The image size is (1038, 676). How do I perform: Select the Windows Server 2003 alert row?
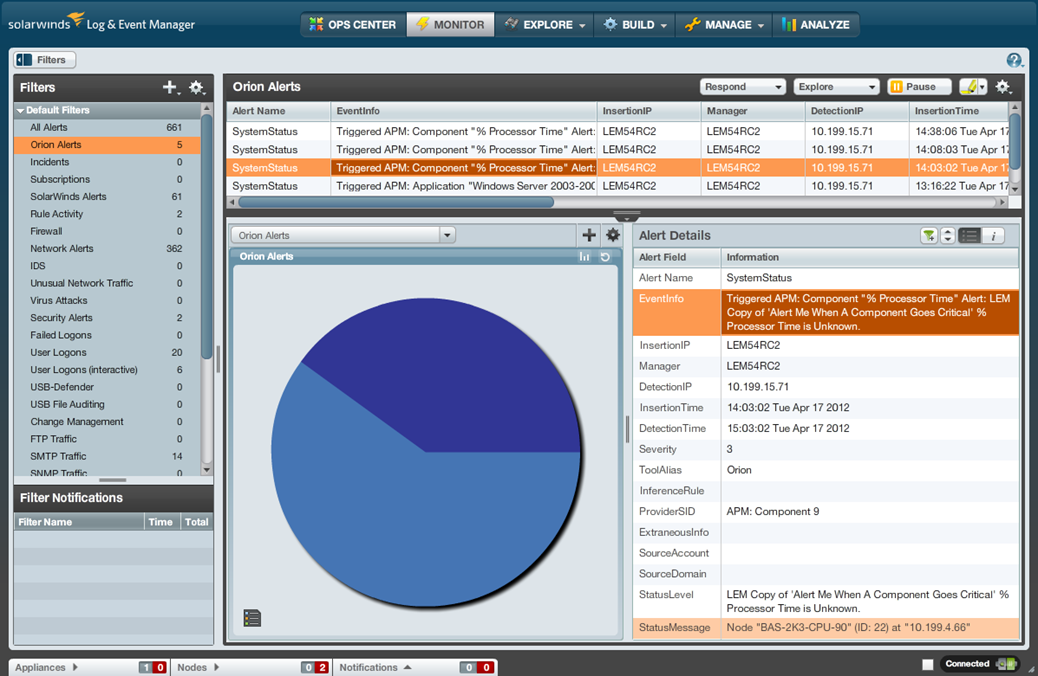pos(618,186)
